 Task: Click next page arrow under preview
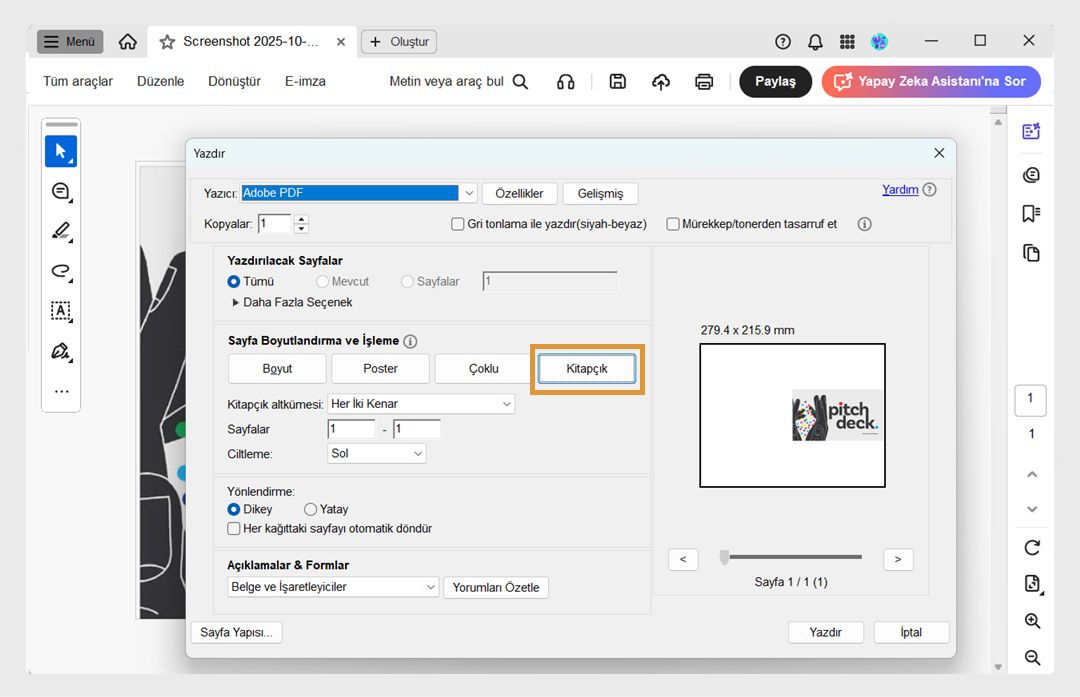pos(898,559)
